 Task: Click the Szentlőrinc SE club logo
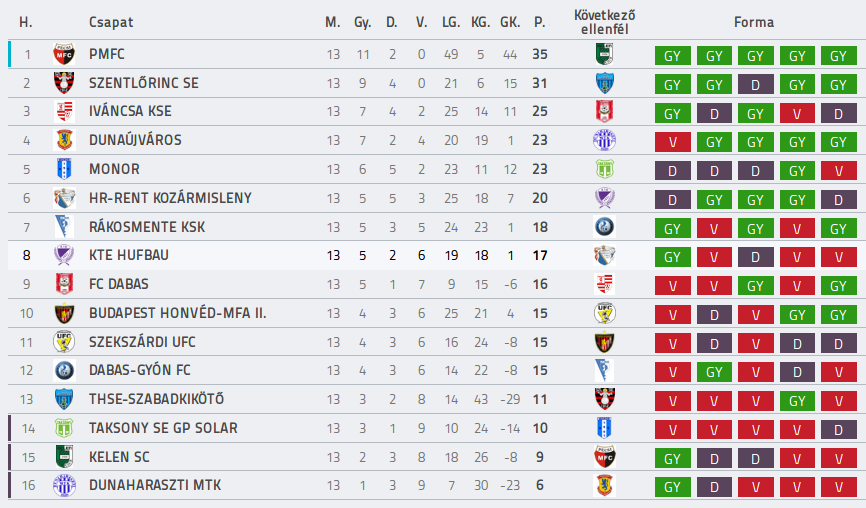click(x=64, y=83)
